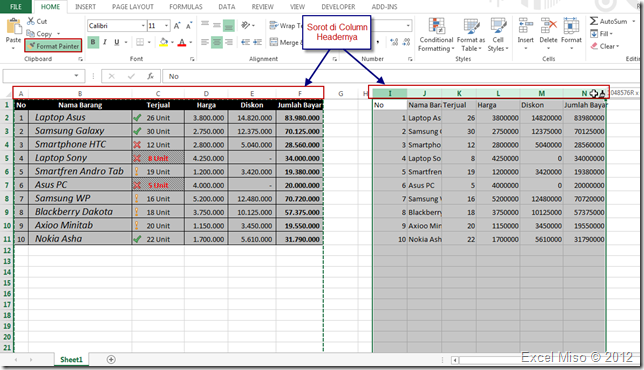This screenshot has width=644, height=370.
Task: Toggle Italic formatting
Action: pyautogui.click(x=105, y=42)
